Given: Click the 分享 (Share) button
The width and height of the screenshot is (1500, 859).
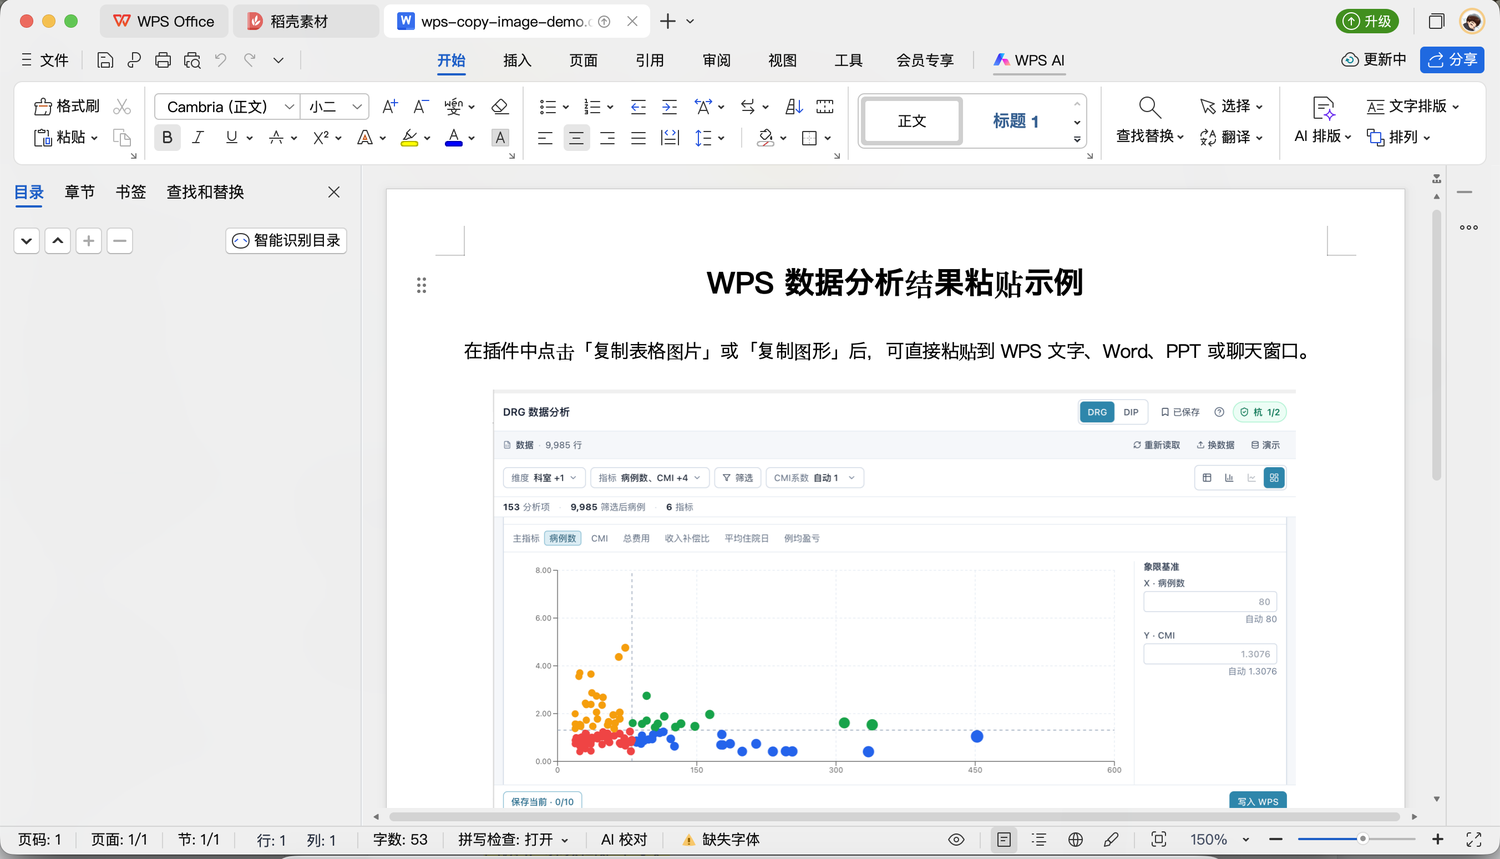Looking at the screenshot, I should click(1452, 60).
